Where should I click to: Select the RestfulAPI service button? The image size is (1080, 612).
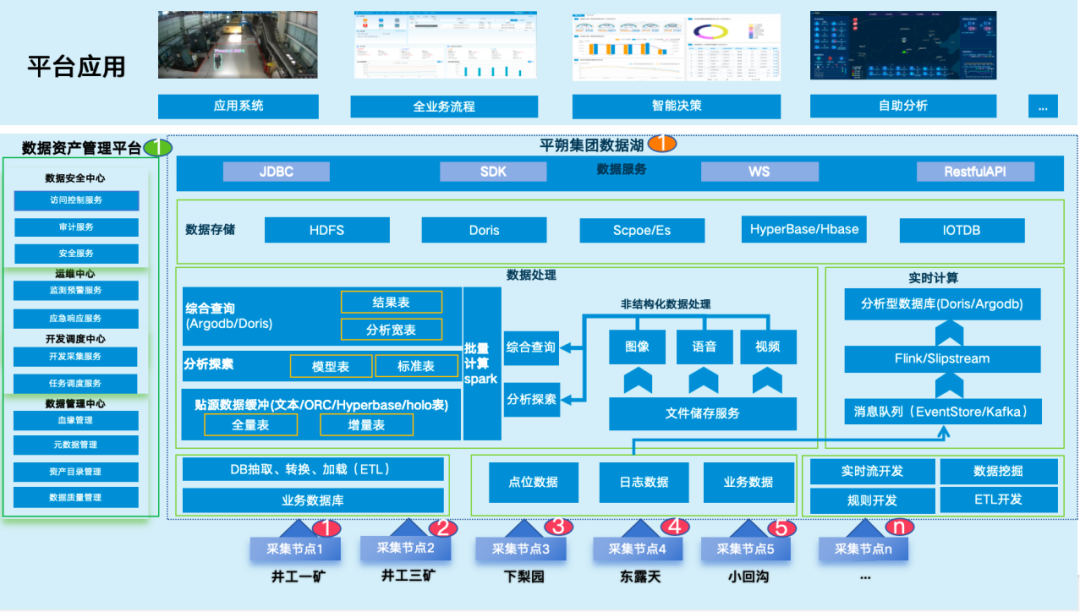[x=975, y=172]
